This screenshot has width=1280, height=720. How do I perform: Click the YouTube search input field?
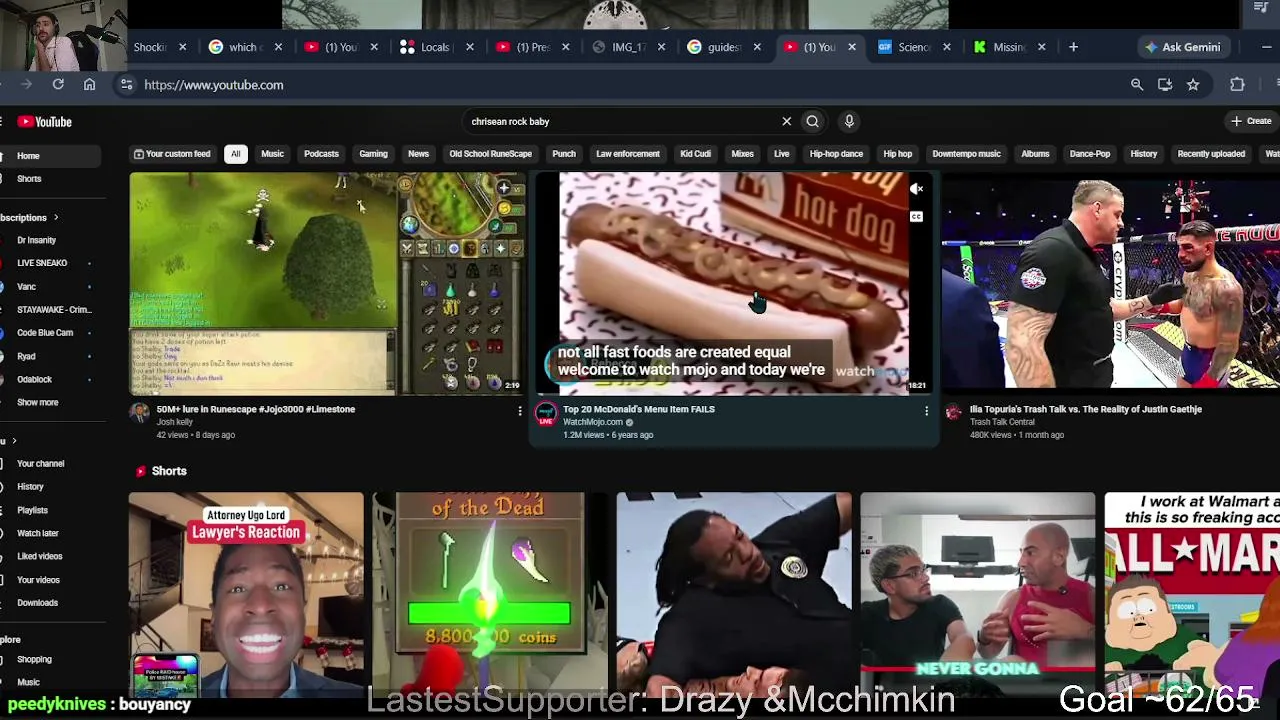[620, 121]
